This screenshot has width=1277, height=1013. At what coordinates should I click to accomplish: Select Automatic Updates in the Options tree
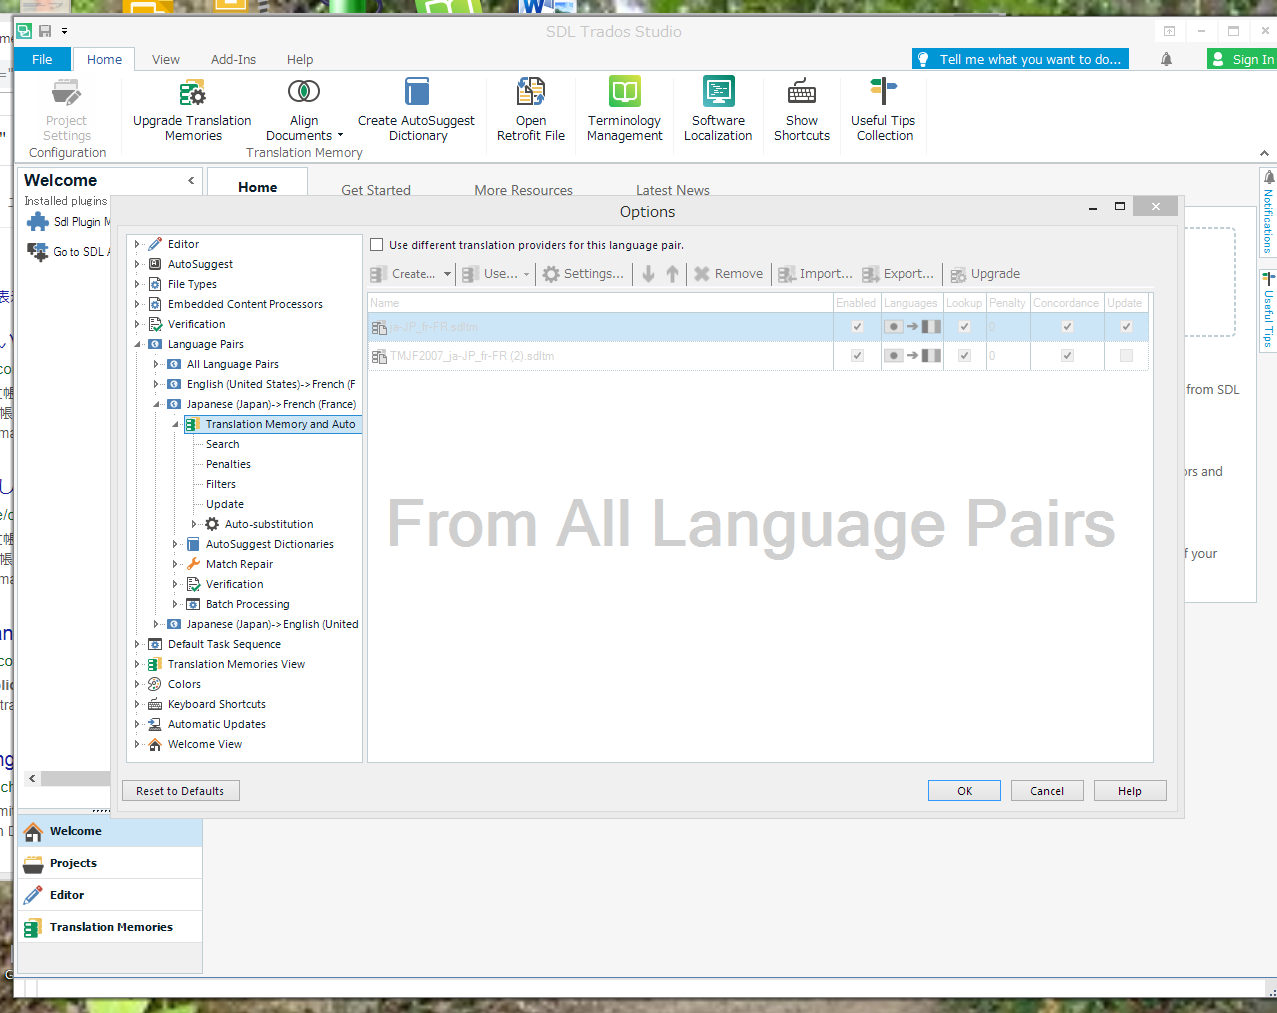[217, 724]
